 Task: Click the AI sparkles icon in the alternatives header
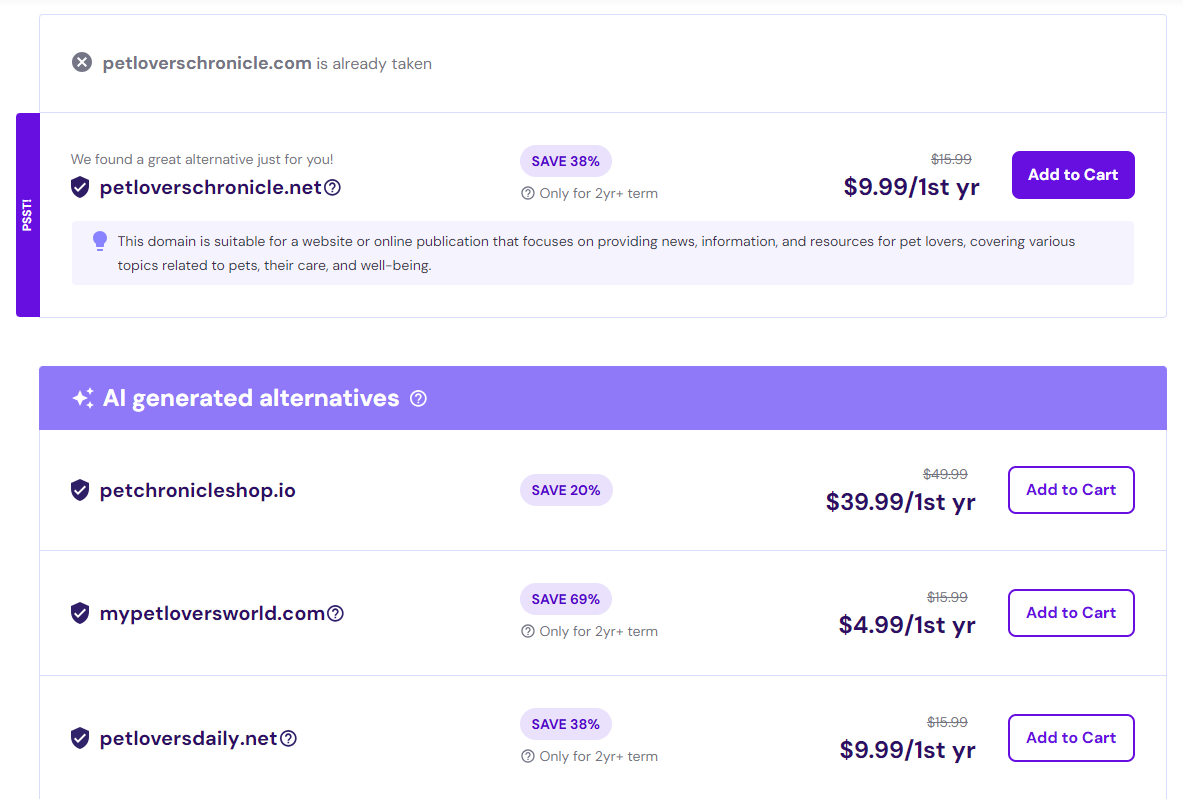(x=84, y=397)
